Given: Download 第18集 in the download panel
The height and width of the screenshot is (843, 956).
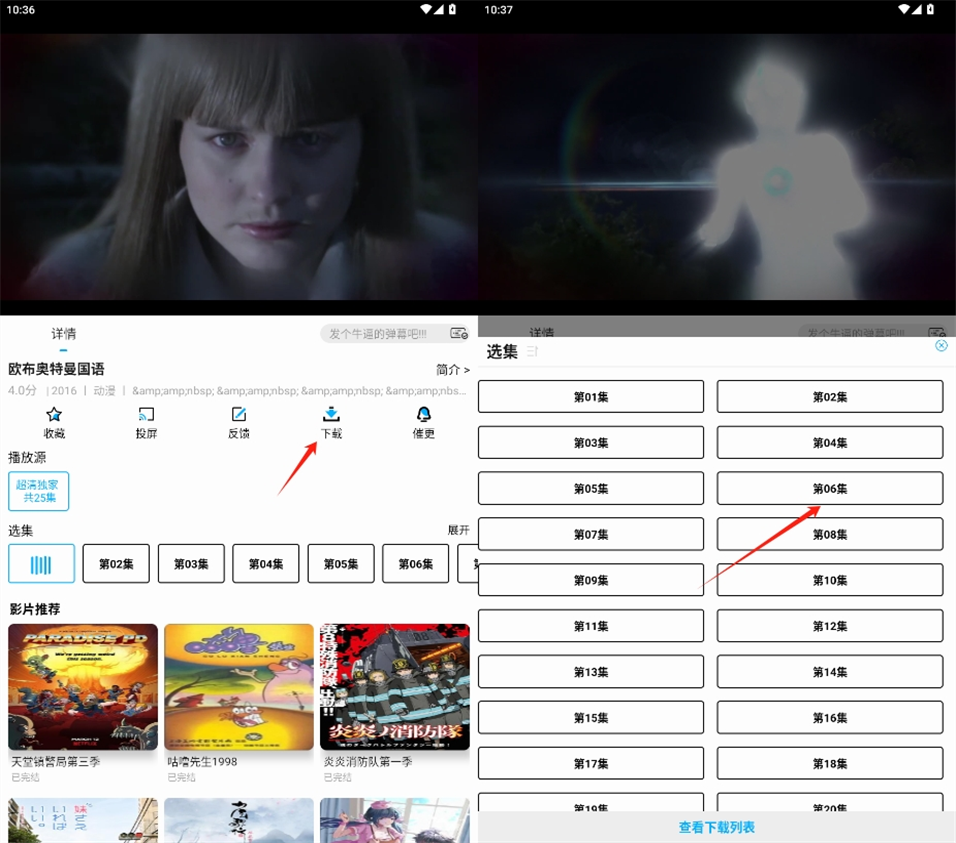Looking at the screenshot, I should pos(830,763).
